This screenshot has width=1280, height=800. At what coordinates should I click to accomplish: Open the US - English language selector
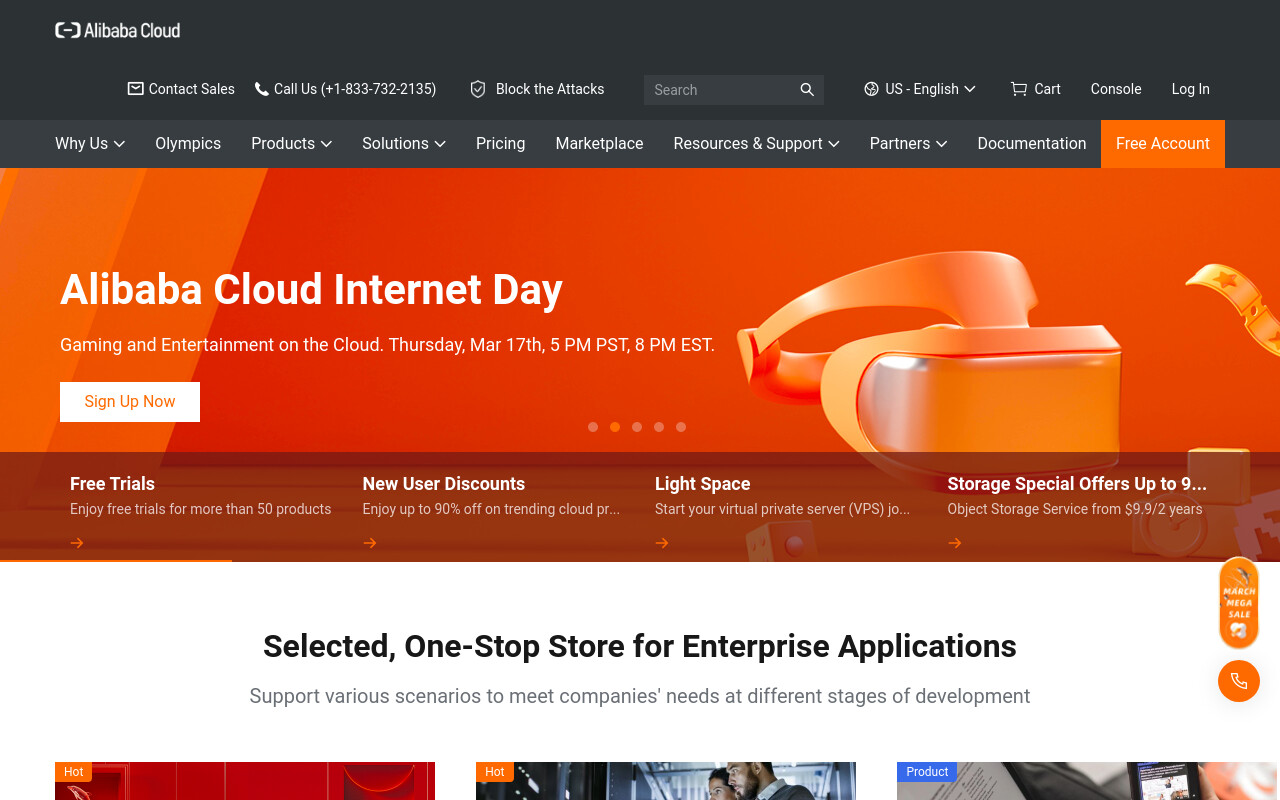pos(920,89)
